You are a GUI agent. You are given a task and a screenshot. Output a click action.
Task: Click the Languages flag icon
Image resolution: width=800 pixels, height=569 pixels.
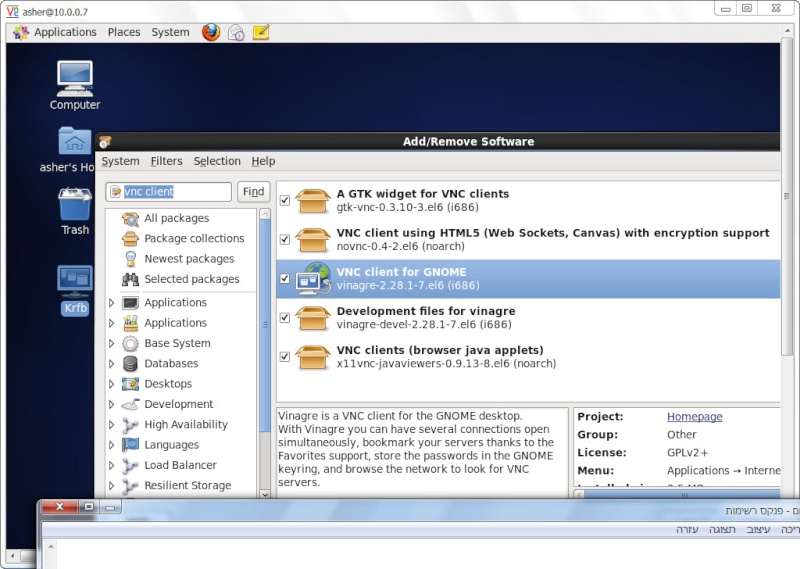pyautogui.click(x=131, y=445)
